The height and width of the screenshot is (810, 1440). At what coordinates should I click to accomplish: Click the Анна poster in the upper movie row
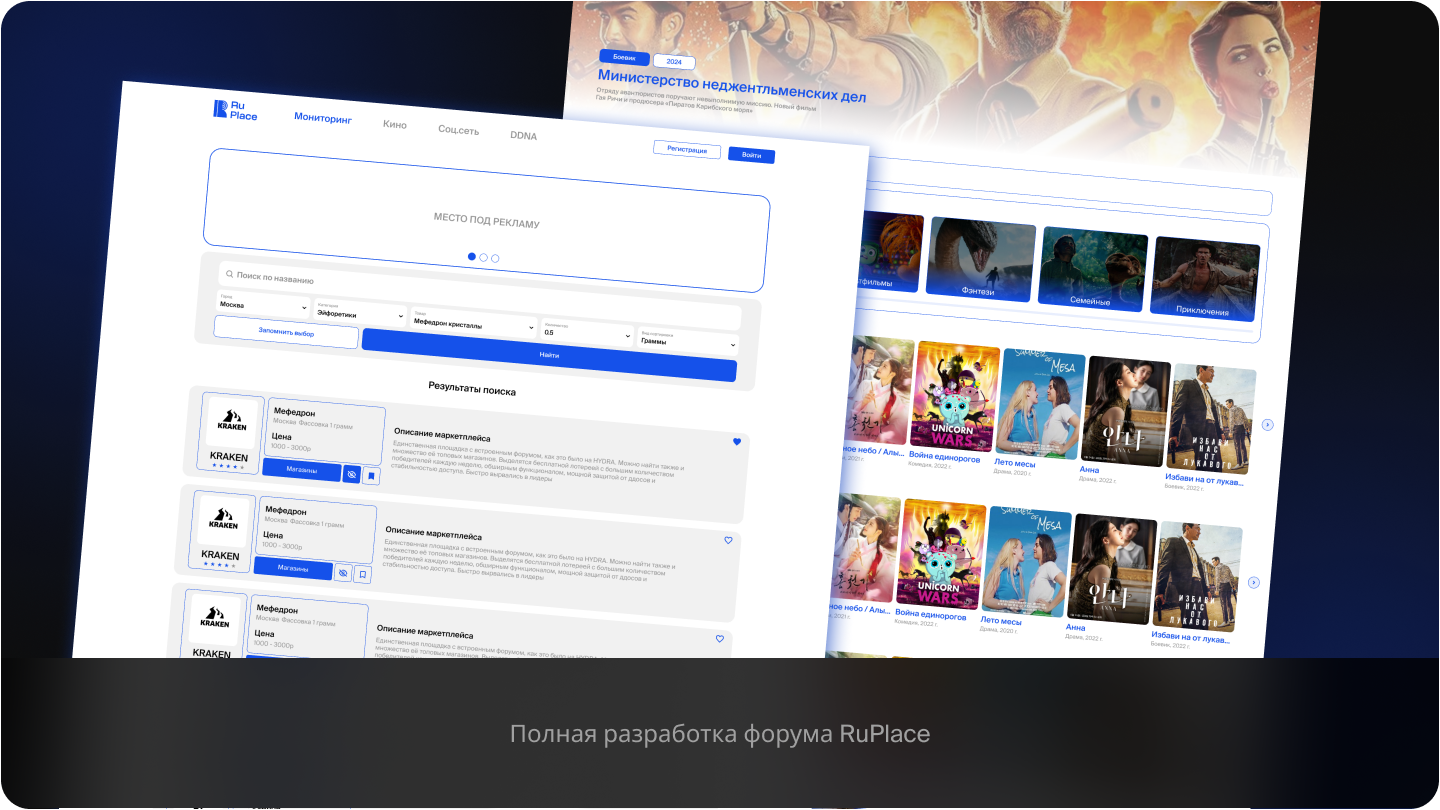(1125, 411)
